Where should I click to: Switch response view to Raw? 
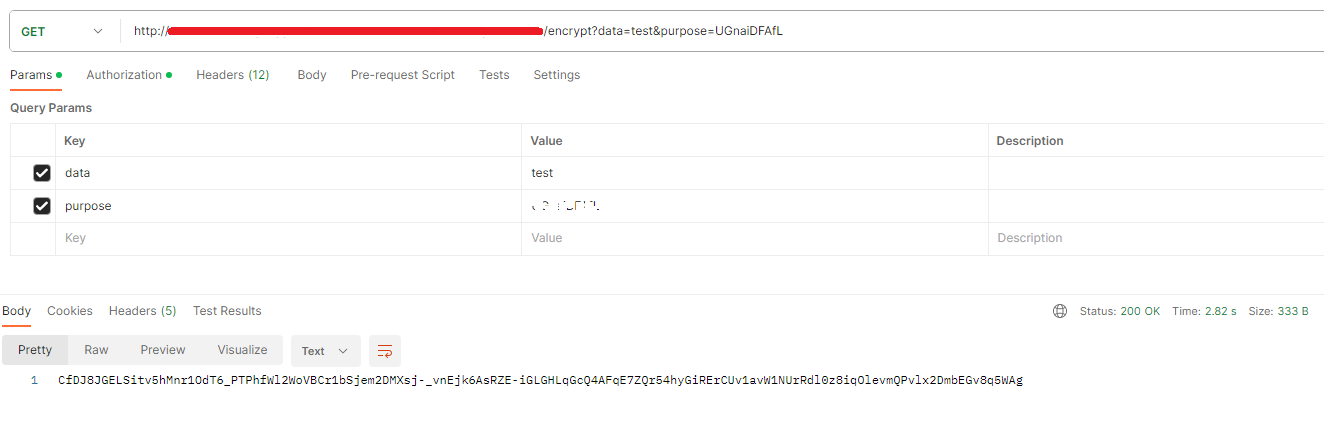[96, 350]
